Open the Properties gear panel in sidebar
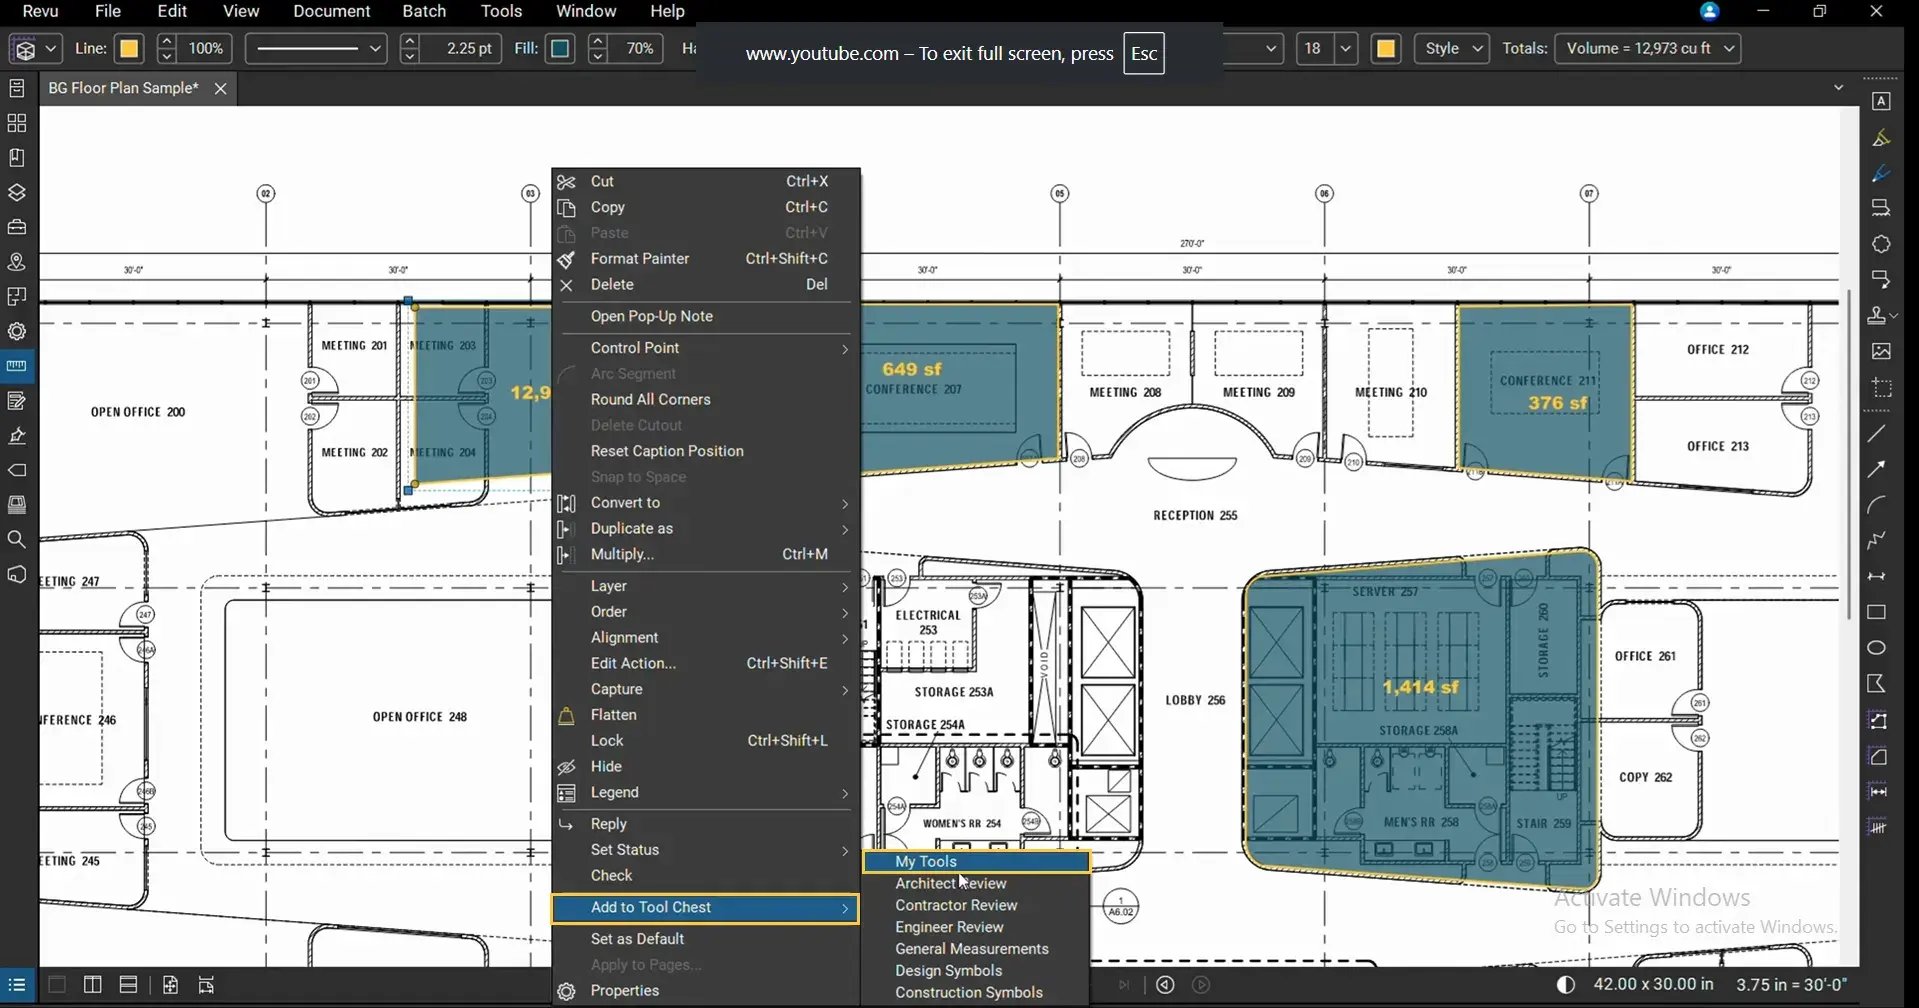The width and height of the screenshot is (1919, 1008). (x=17, y=331)
